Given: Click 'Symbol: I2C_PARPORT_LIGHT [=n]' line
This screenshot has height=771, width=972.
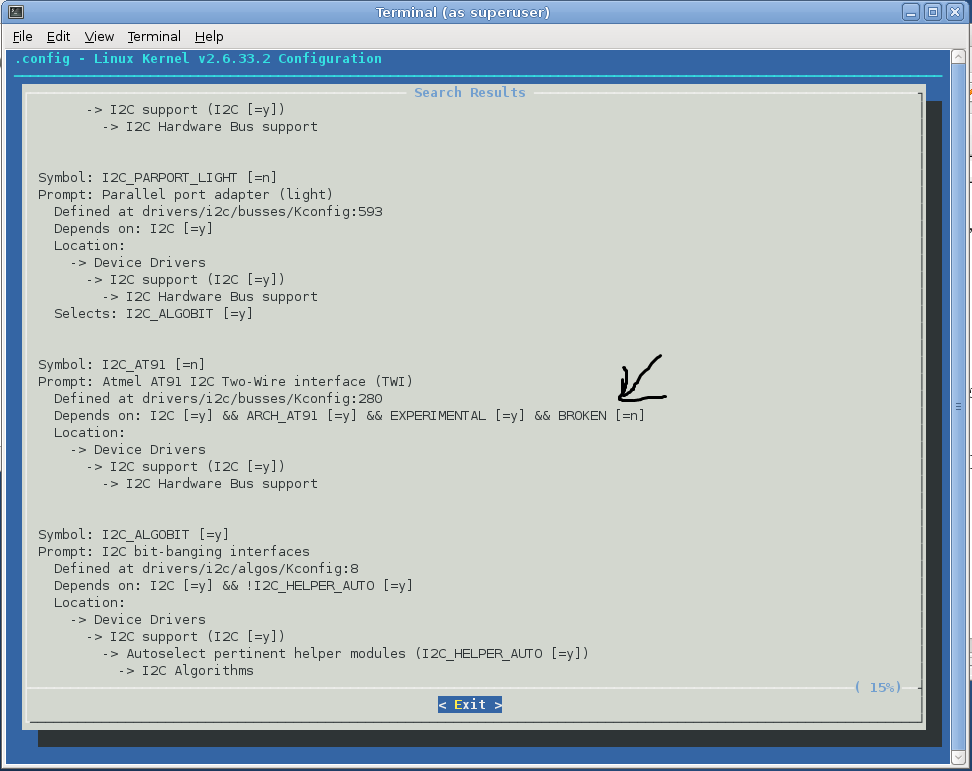Looking at the screenshot, I should 157,178.
